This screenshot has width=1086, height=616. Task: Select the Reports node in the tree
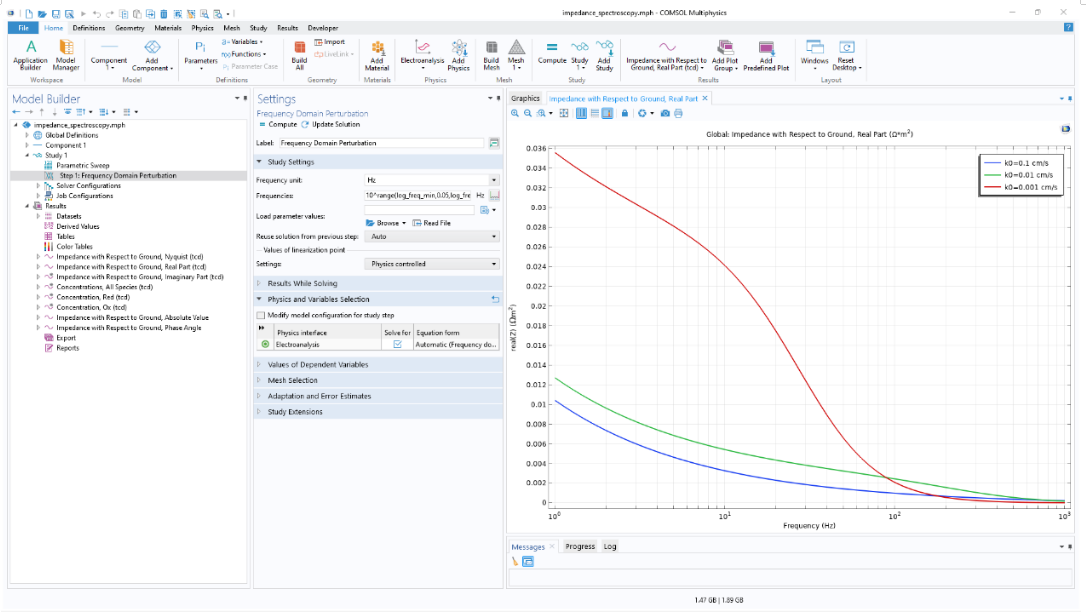point(67,349)
